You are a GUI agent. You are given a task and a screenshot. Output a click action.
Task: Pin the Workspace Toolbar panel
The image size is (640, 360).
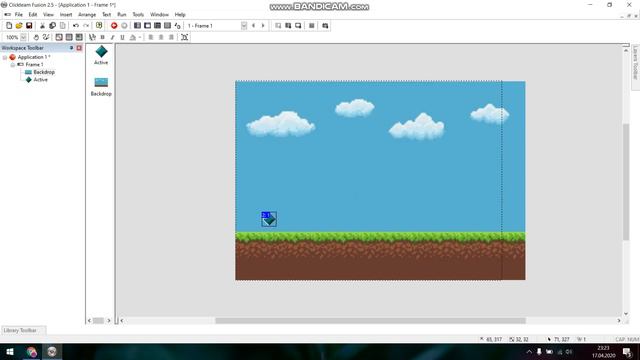tap(71, 48)
